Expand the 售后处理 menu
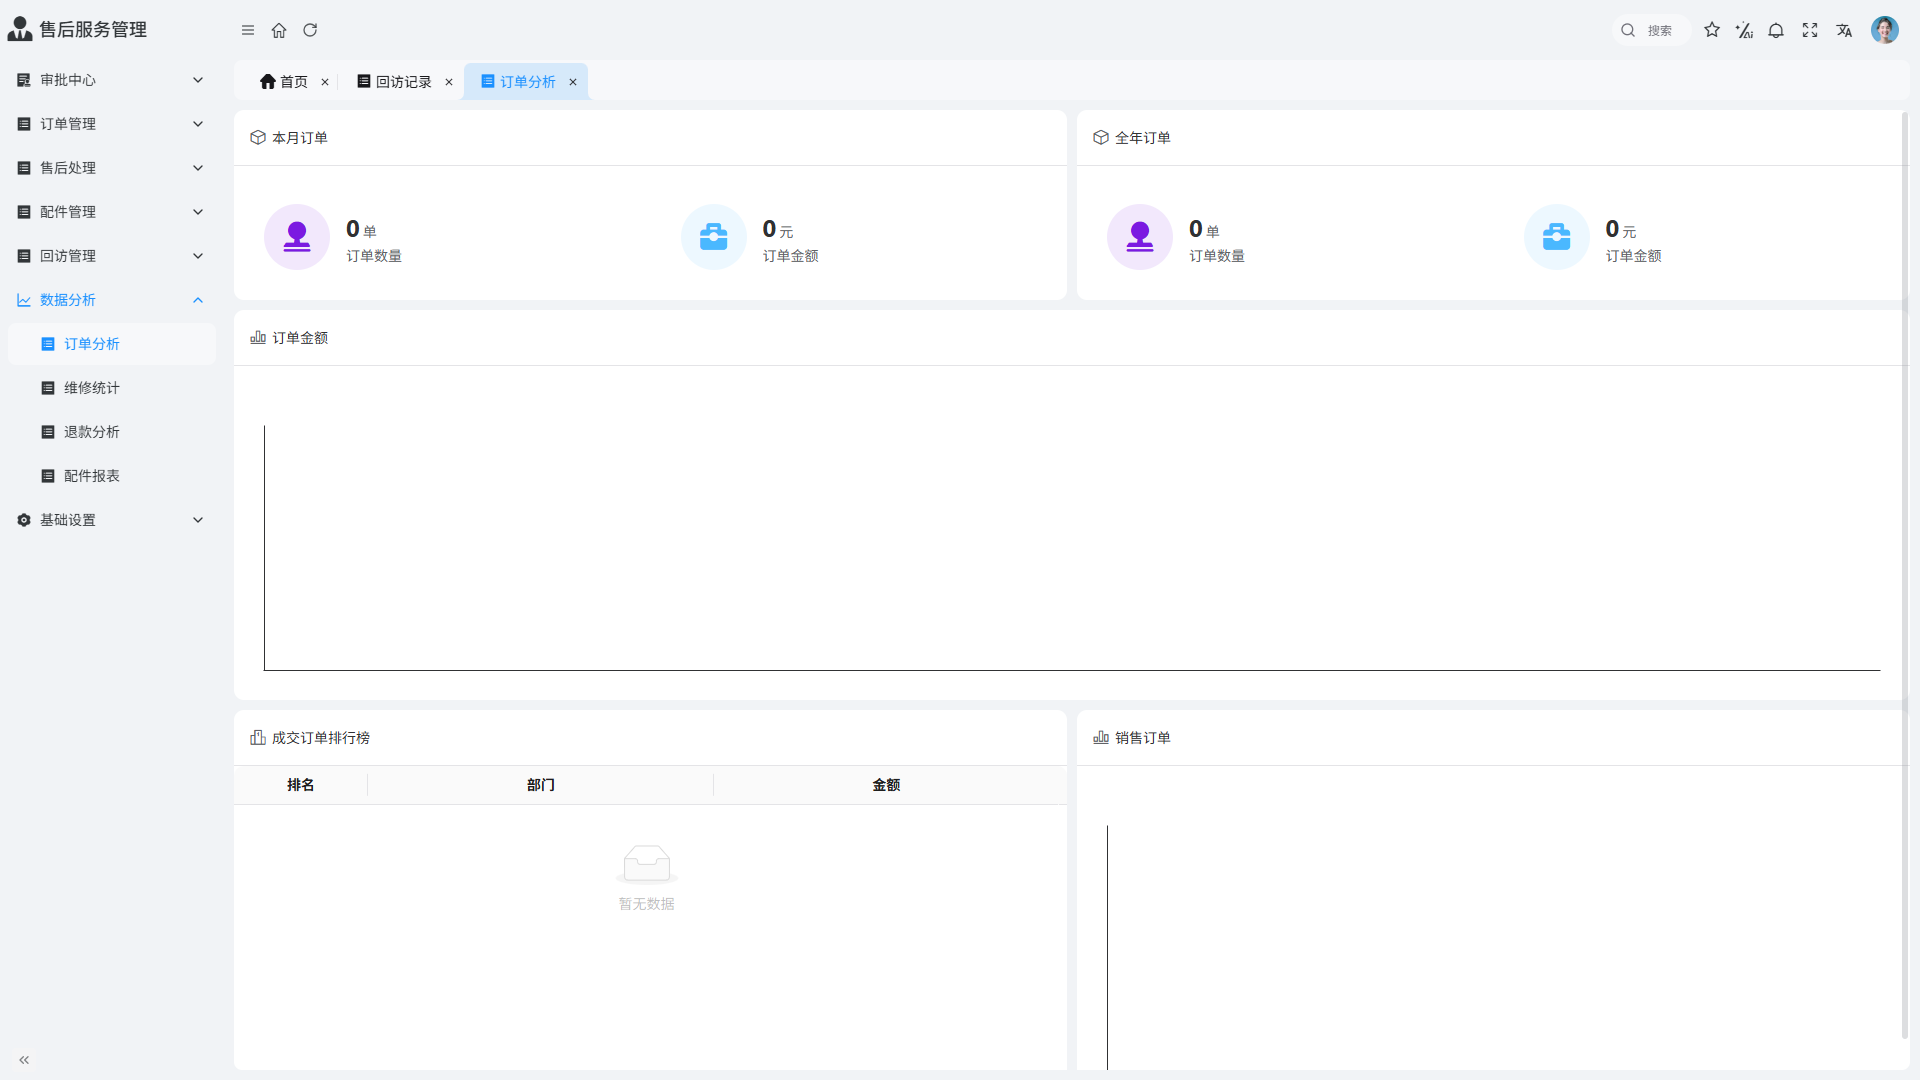The width and height of the screenshot is (1920, 1080). click(x=110, y=168)
